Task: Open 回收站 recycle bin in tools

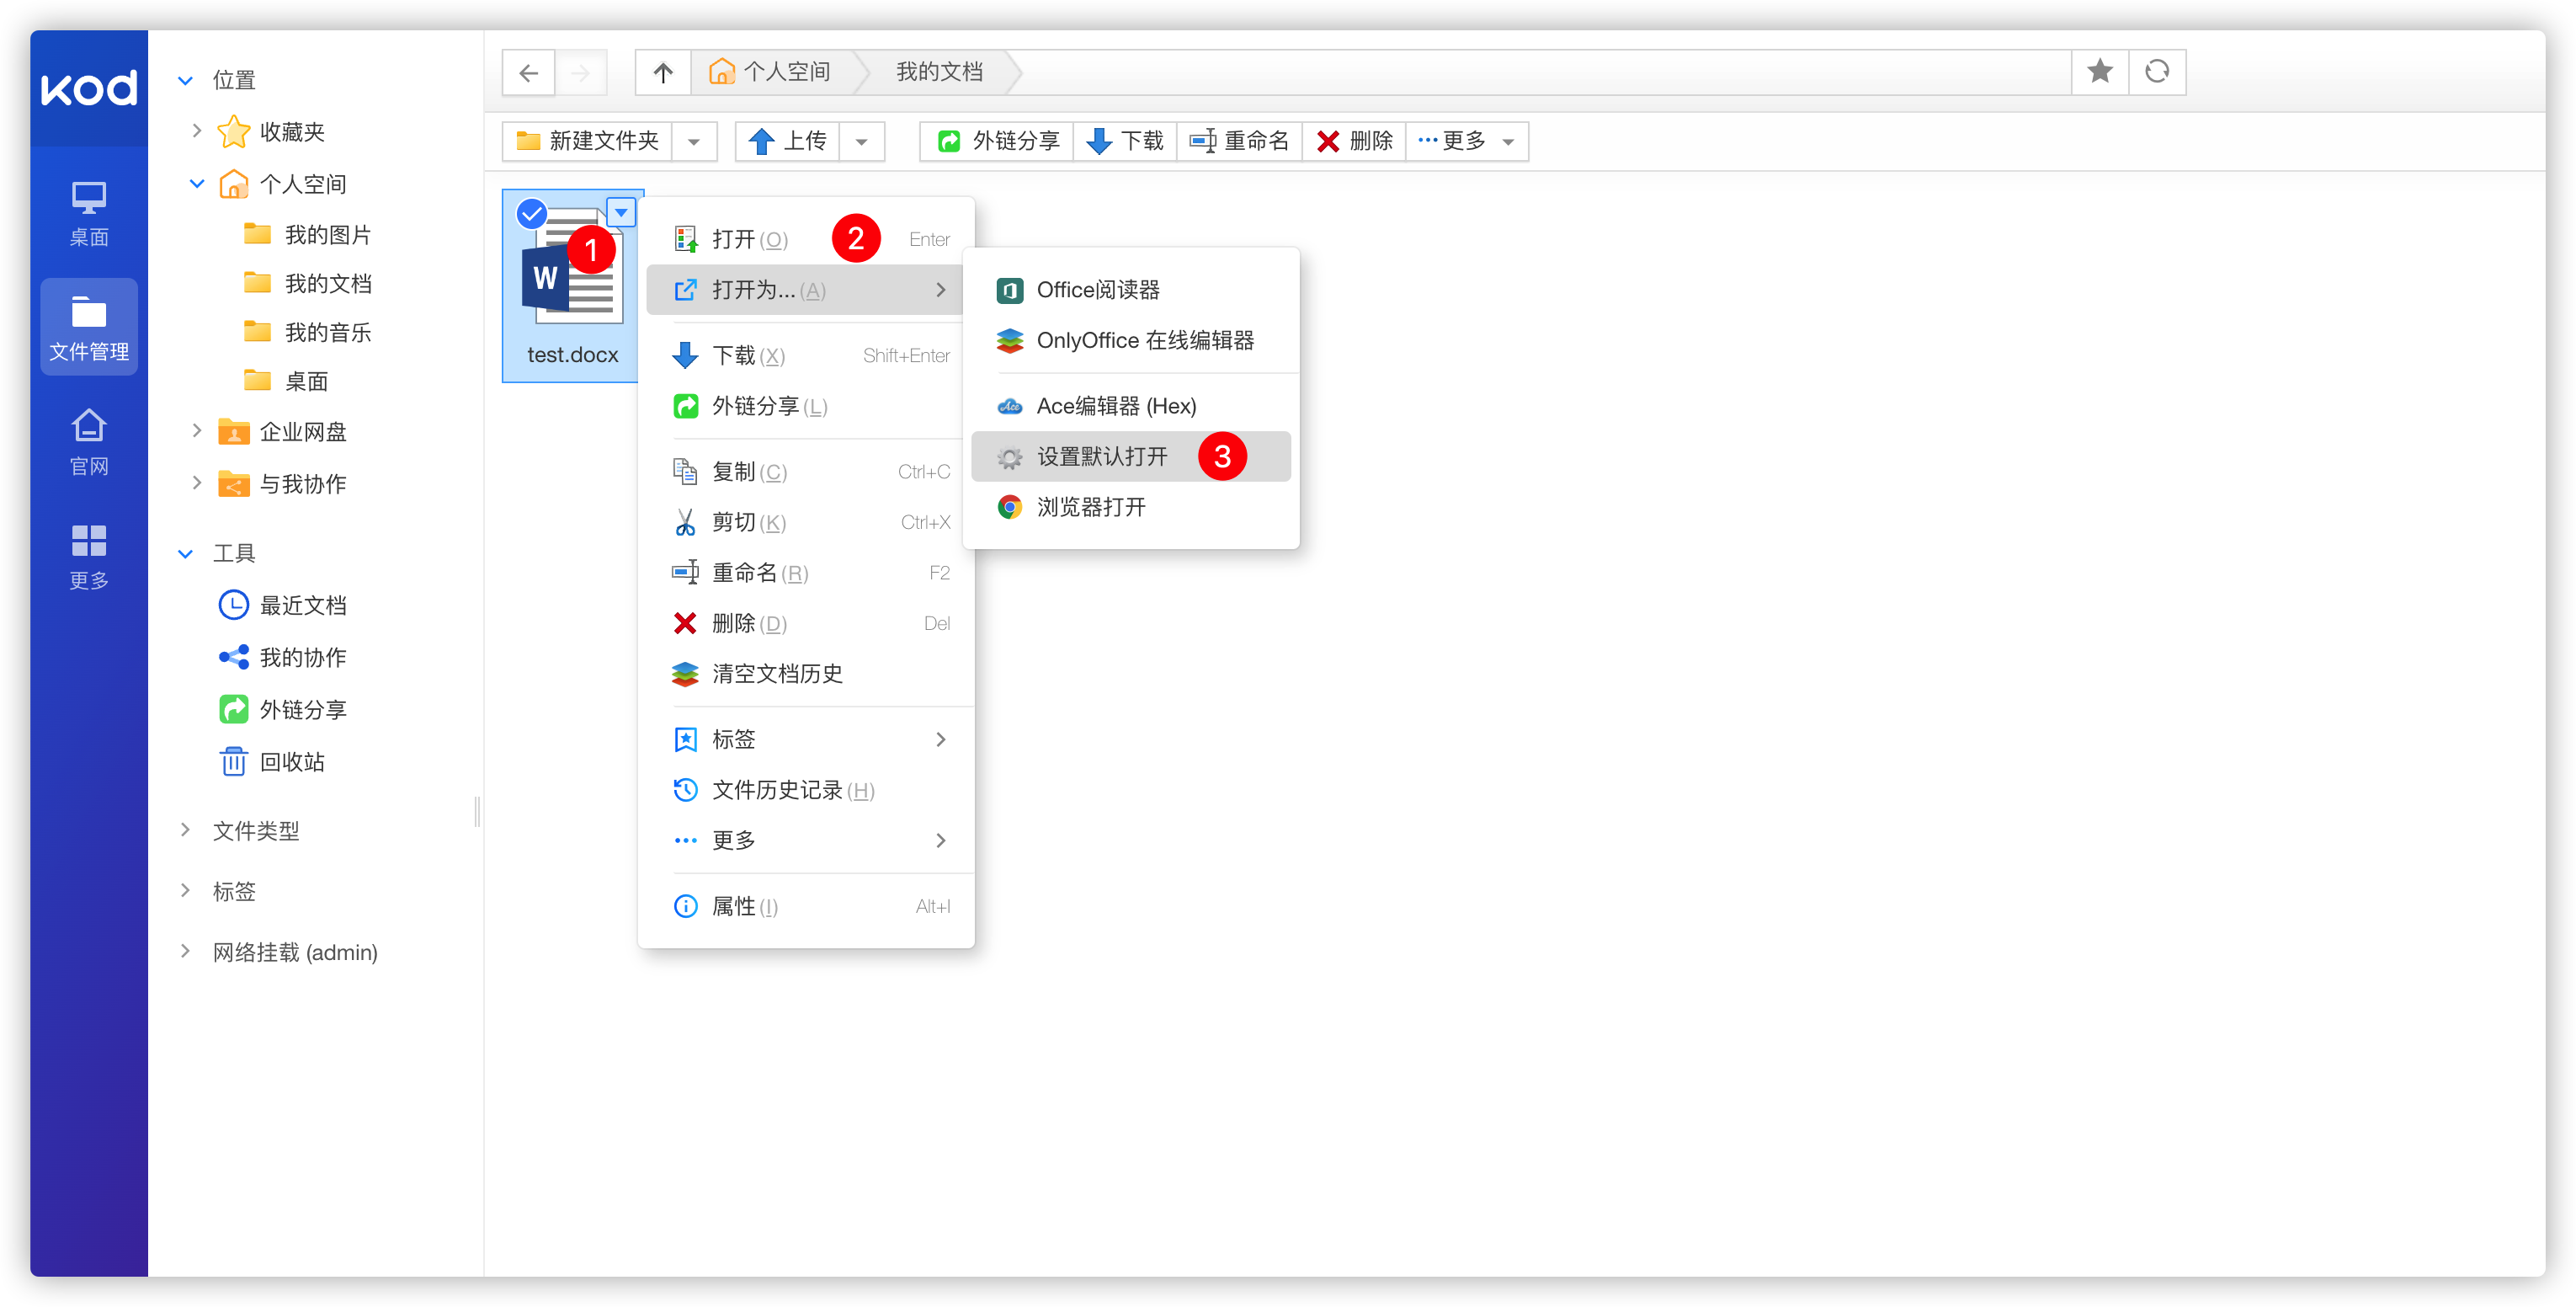Action: [x=291, y=762]
